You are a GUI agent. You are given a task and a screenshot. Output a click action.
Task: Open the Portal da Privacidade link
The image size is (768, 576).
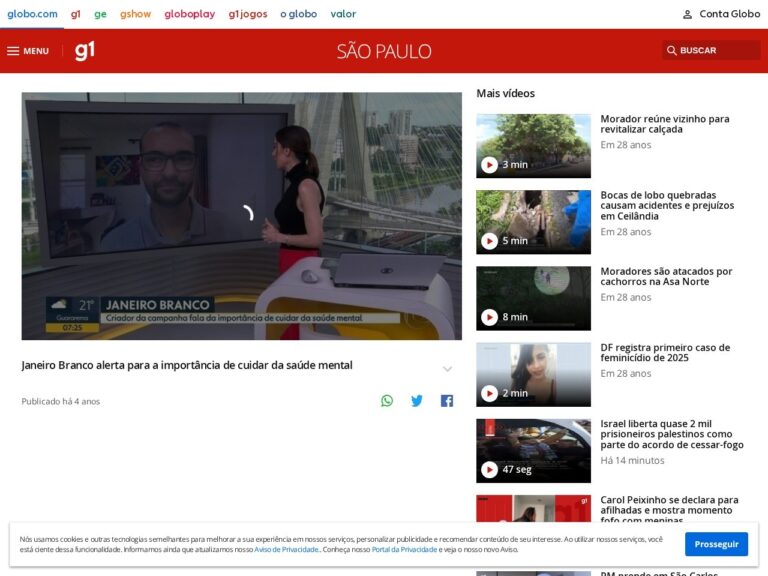point(404,549)
